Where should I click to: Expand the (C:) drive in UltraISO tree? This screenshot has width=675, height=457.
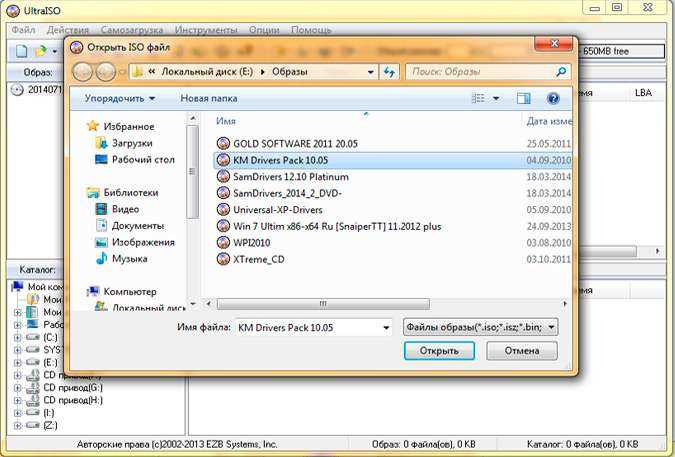coord(18,337)
